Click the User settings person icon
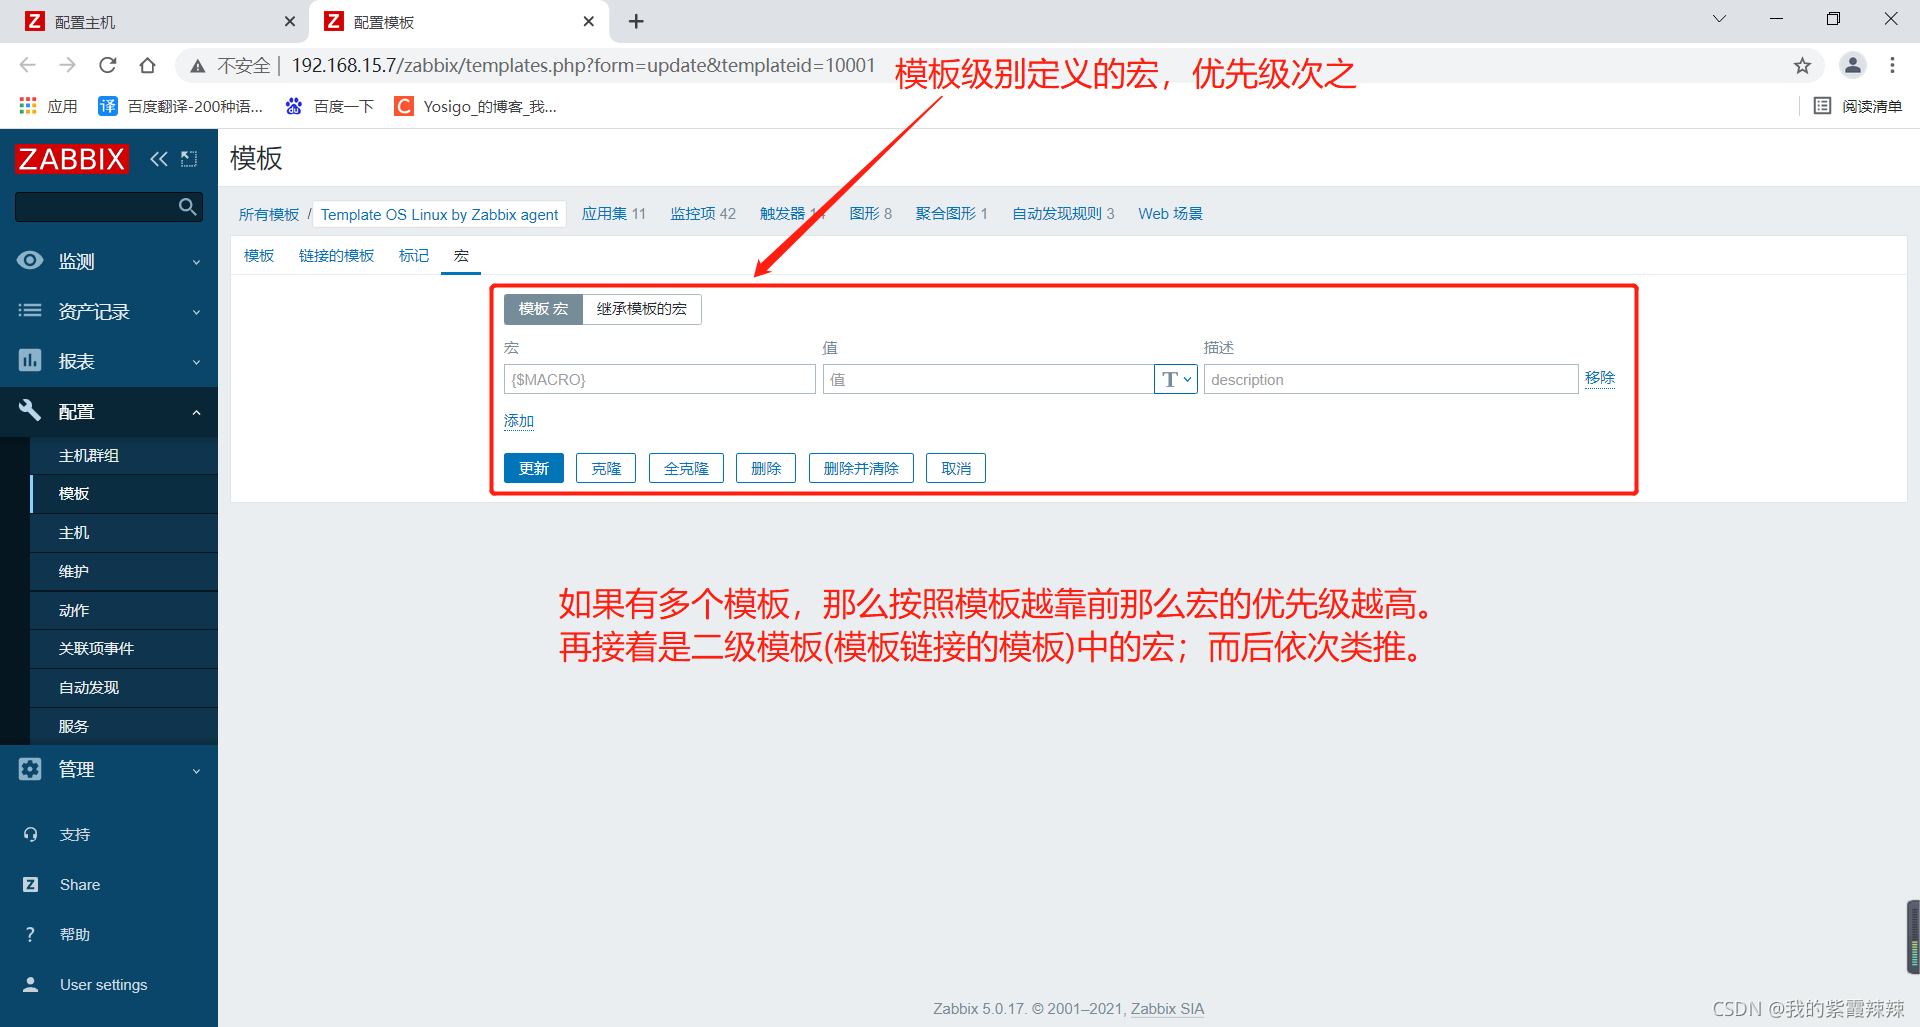1920x1027 pixels. pos(31,984)
